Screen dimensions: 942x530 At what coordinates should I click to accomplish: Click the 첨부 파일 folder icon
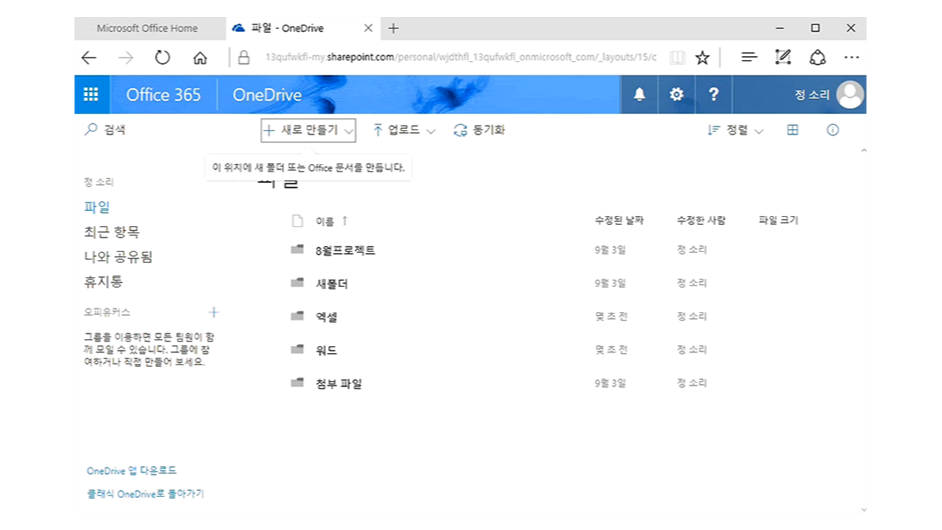click(297, 383)
